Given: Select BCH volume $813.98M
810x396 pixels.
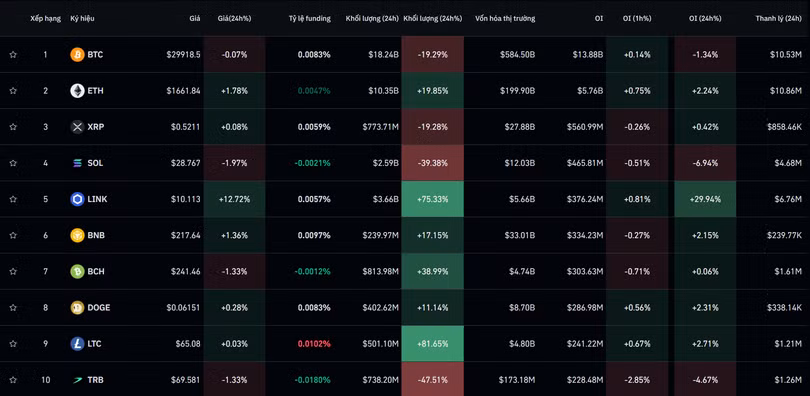Looking at the screenshot, I should click(381, 272).
